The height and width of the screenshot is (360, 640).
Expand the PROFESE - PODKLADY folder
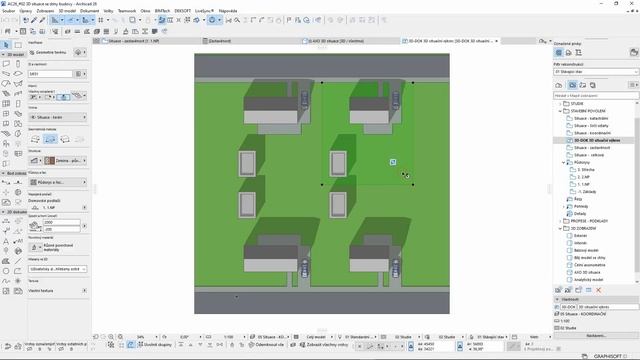560,221
